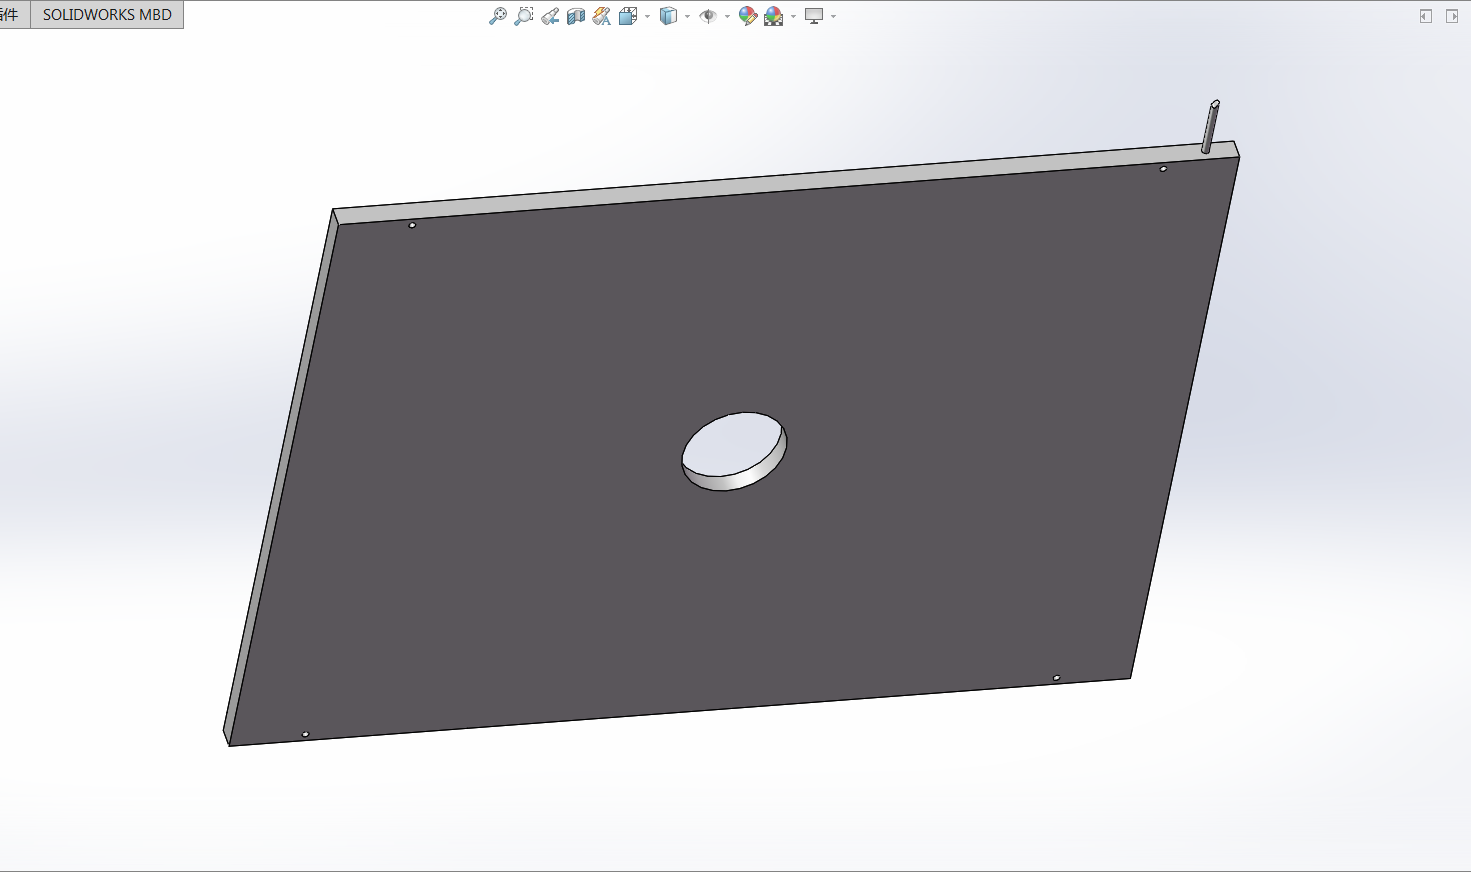This screenshot has height=872, width=1471.
Task: Toggle the Hide/Show Items eye icon
Action: [x=708, y=16]
